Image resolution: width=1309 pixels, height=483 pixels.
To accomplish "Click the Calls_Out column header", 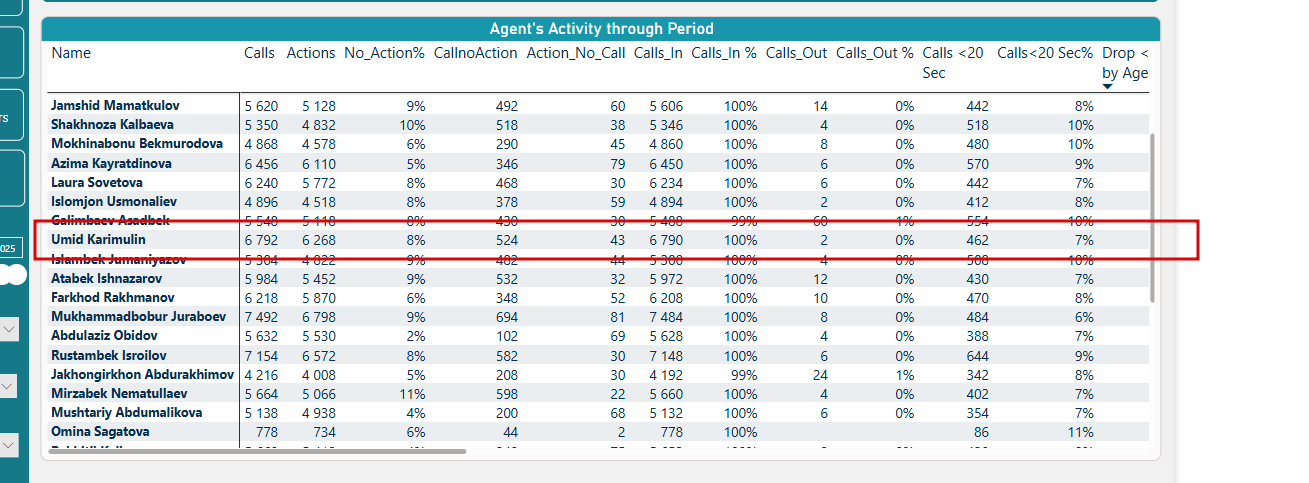I will (x=797, y=53).
